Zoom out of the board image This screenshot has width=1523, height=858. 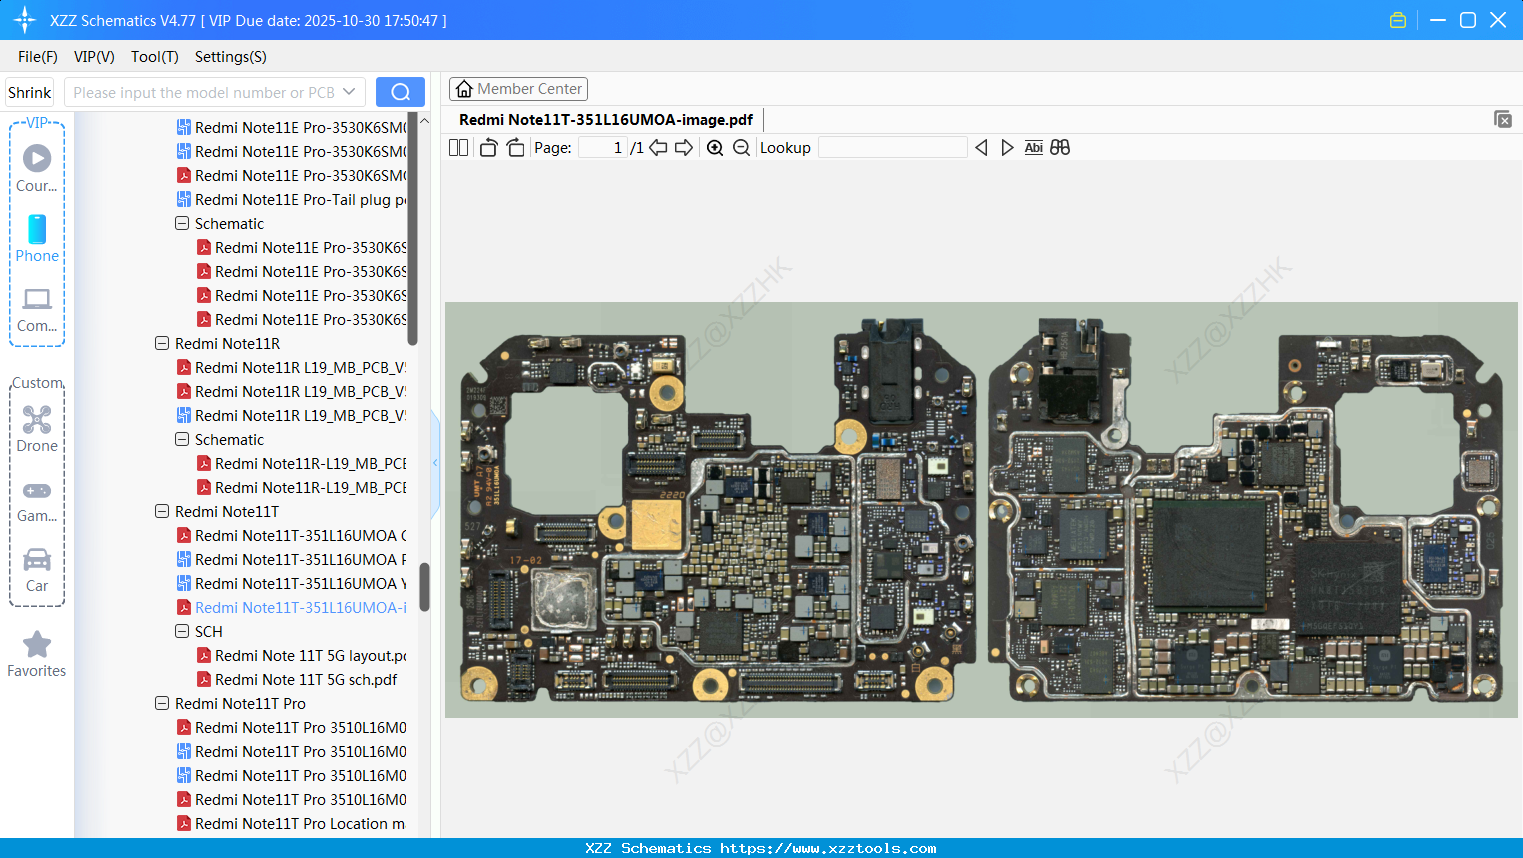[741, 147]
